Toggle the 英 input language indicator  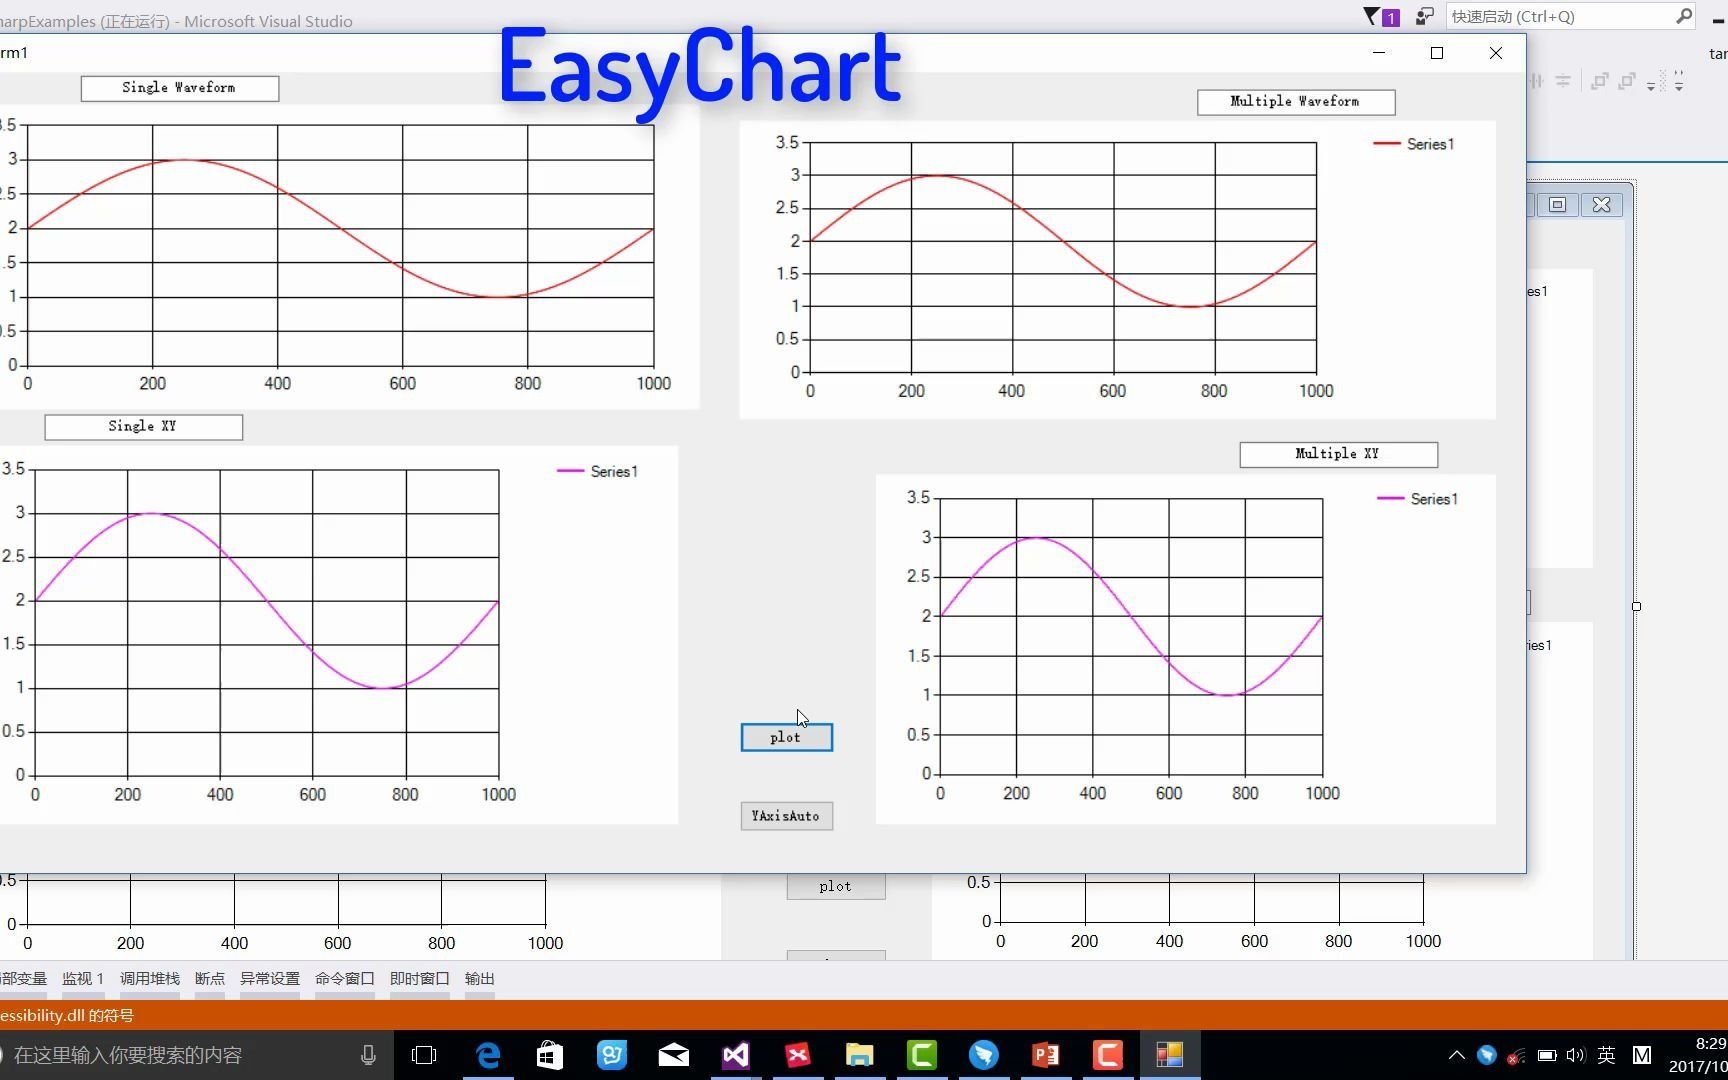click(x=1607, y=1055)
